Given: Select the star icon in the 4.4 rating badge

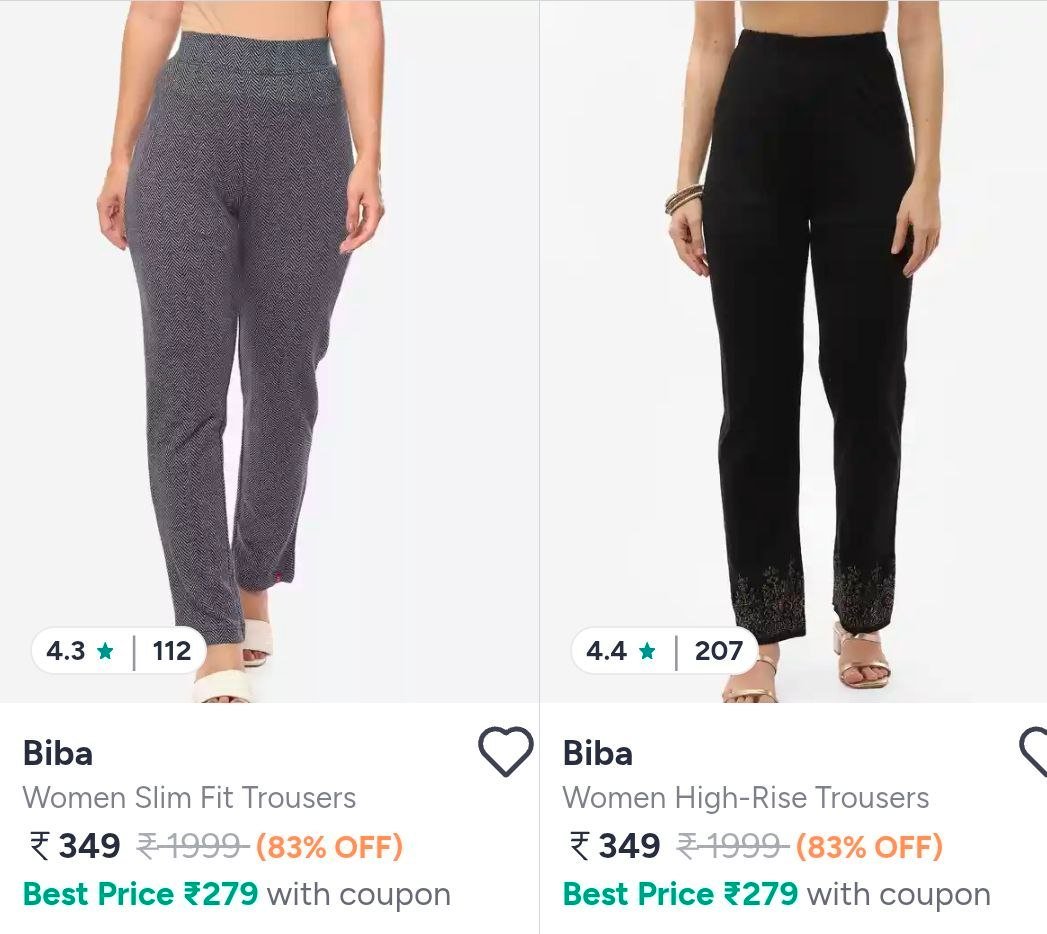Looking at the screenshot, I should click(645, 651).
